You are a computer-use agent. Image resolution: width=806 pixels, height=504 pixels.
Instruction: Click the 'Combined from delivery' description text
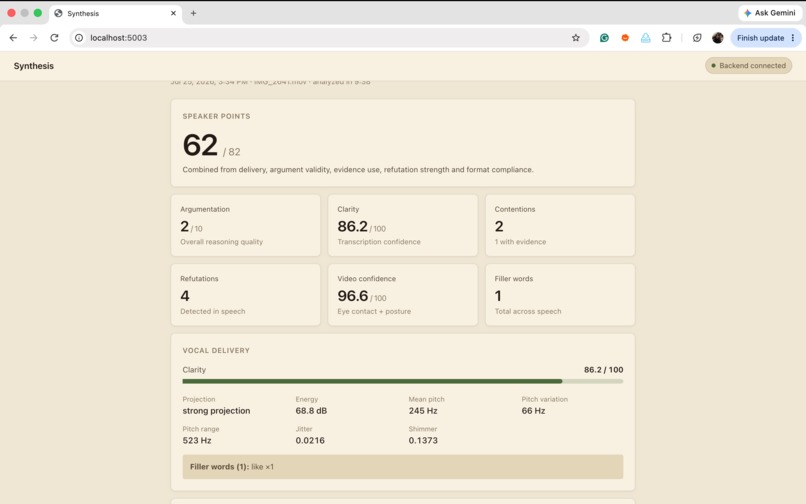[x=358, y=169]
